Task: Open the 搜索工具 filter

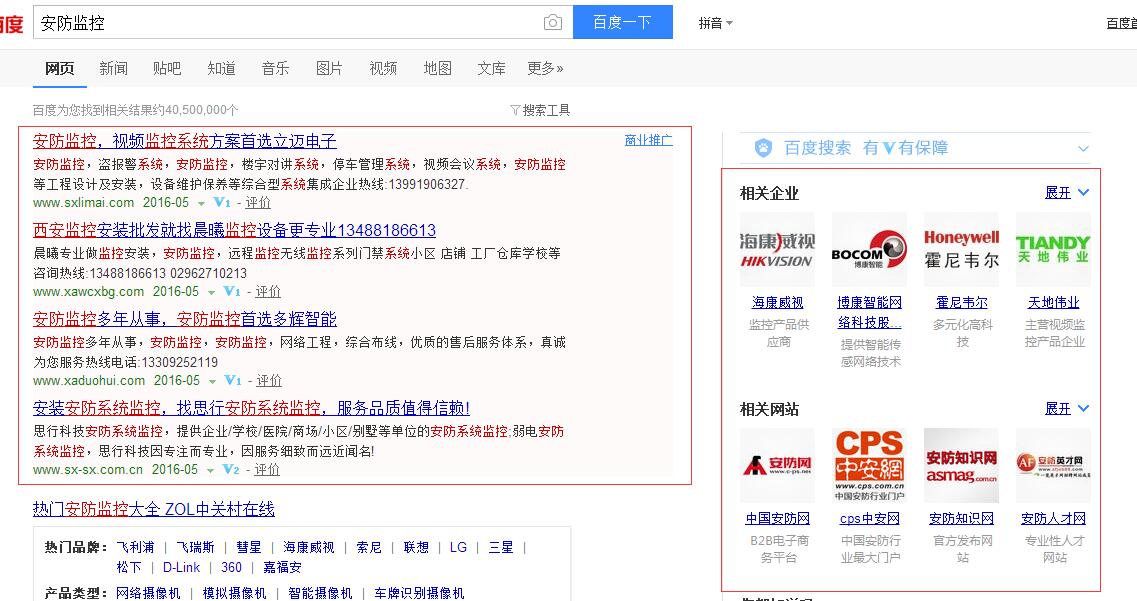Action: click(540, 110)
